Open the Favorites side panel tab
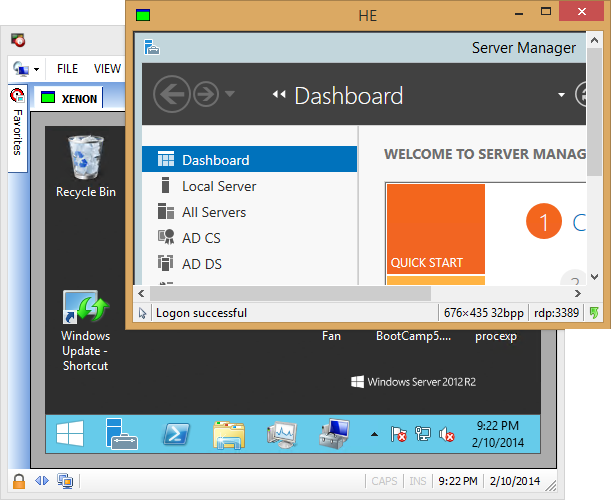Screen dimensions: 611x500 (18, 129)
